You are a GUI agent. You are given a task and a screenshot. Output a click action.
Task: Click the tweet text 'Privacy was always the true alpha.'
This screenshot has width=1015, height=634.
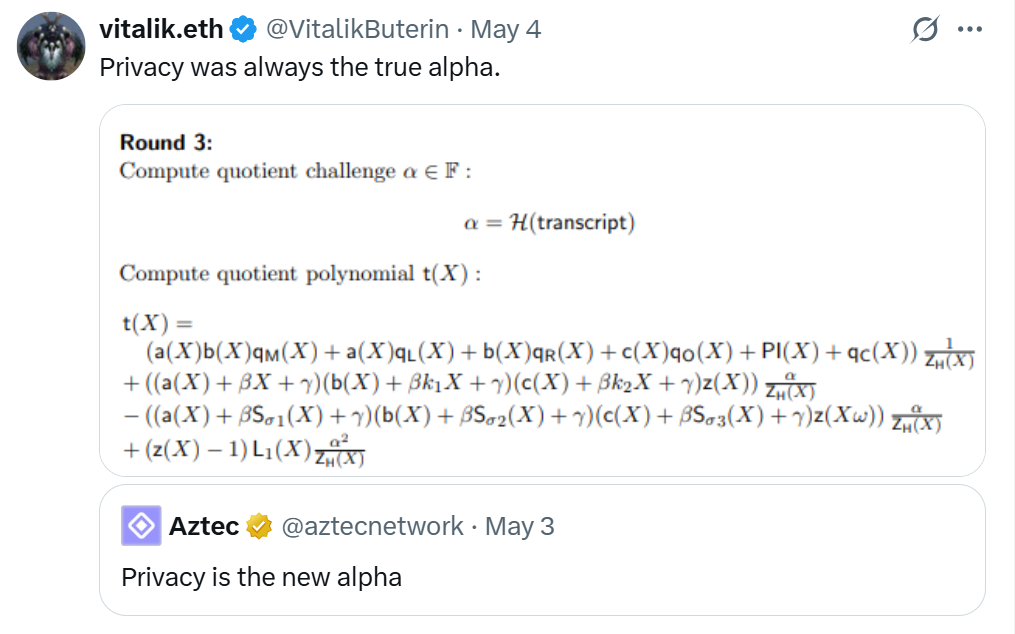[298, 69]
